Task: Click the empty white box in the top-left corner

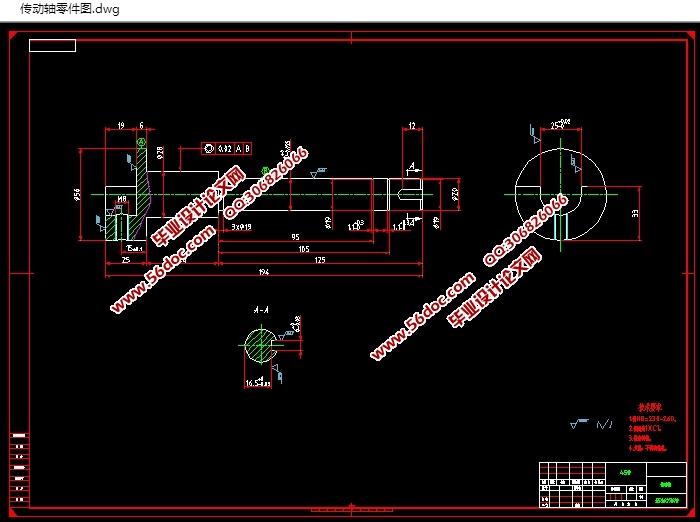Action: point(53,46)
